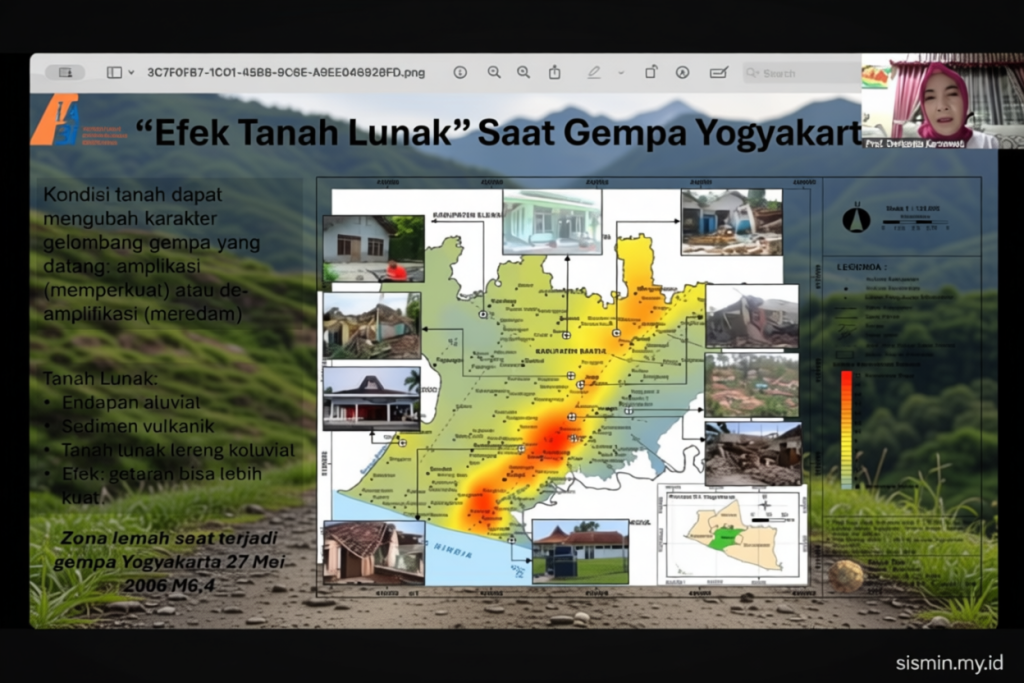Click the presenter's webcam video thumbnail

pyautogui.click(x=929, y=101)
